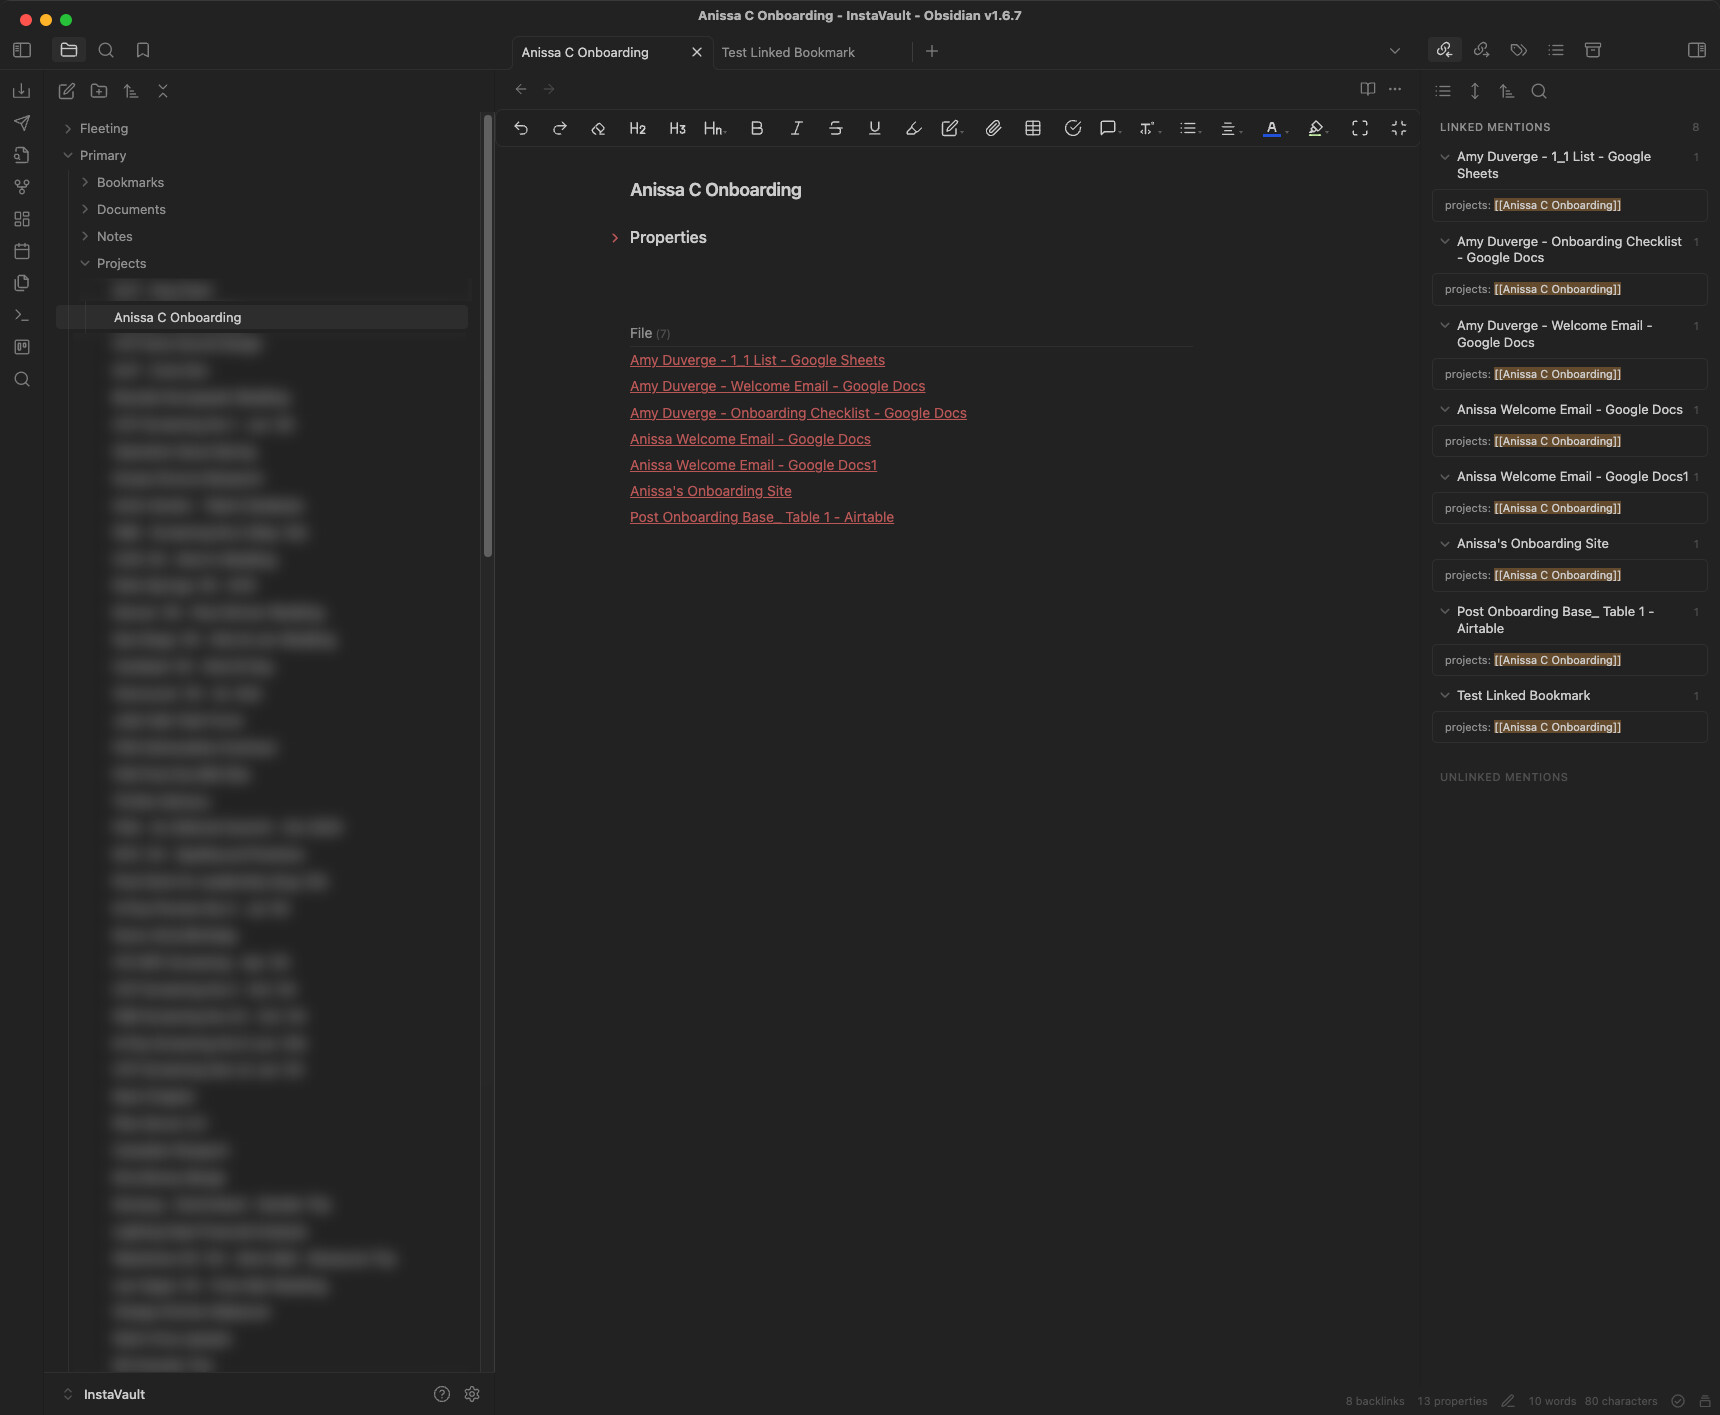Toggle the right sidebar
The width and height of the screenshot is (1720, 1415).
(x=1697, y=50)
